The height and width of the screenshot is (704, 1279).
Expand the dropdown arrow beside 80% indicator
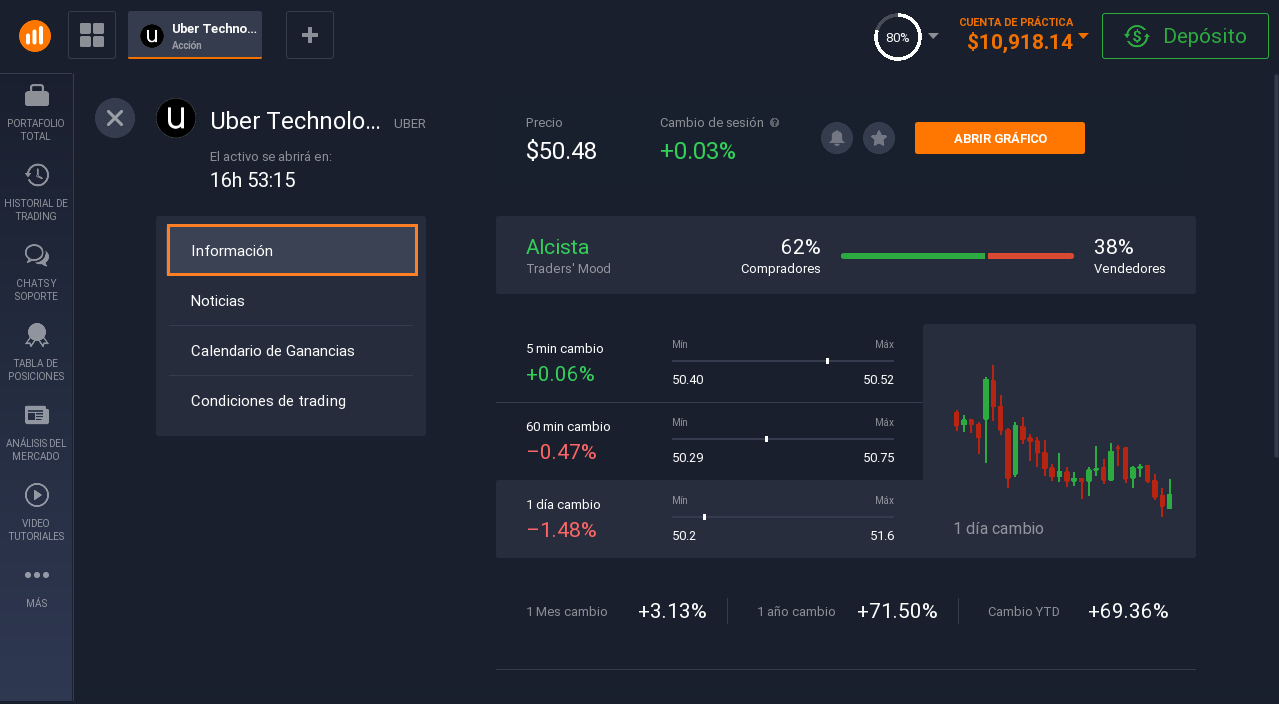(x=933, y=36)
